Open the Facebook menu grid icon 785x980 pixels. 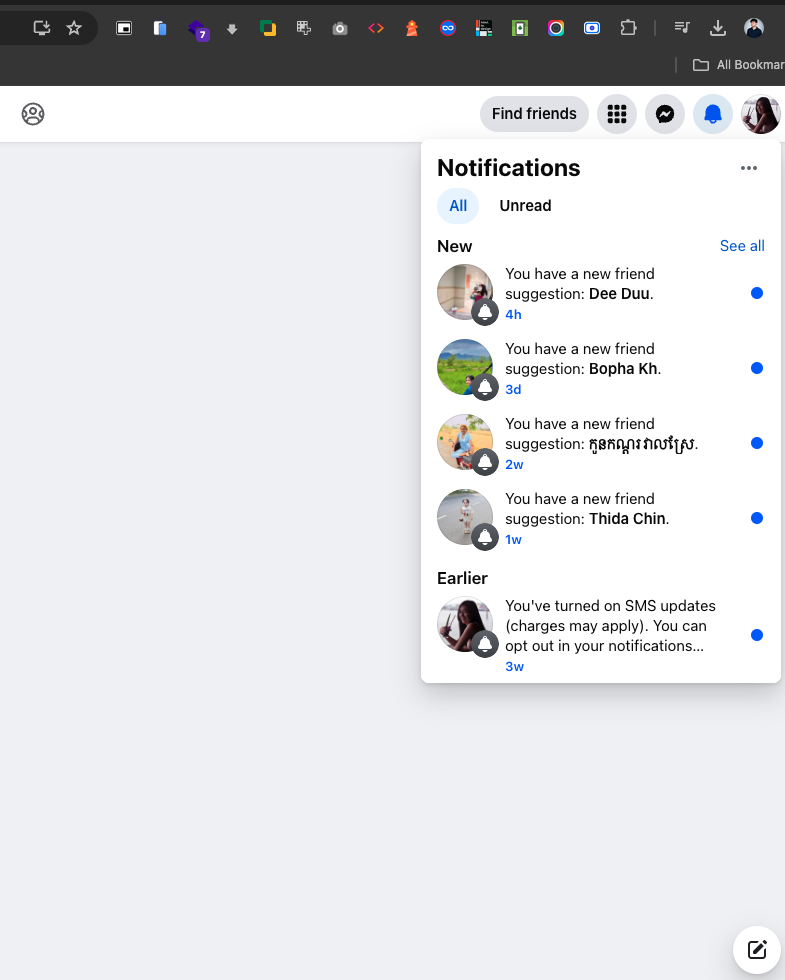pyautogui.click(x=617, y=114)
